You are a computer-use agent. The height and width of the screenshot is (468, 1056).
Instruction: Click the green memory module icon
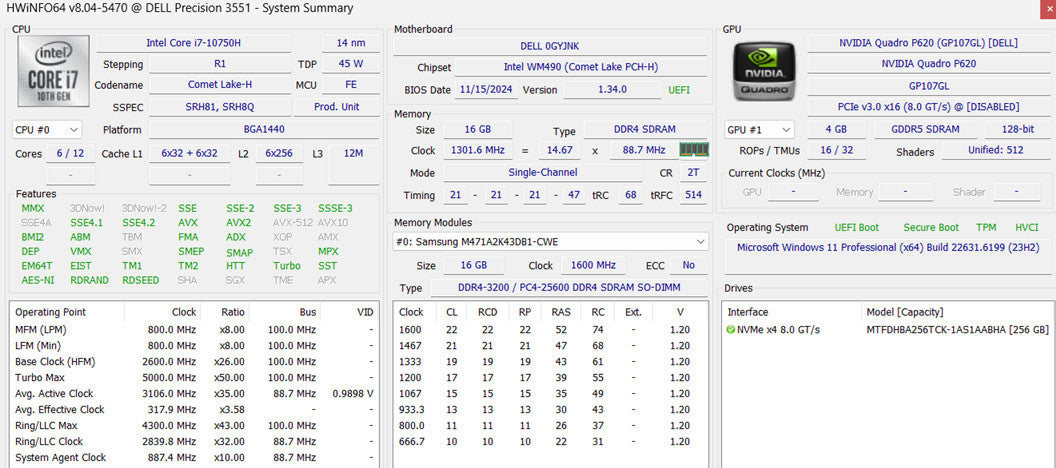tap(694, 149)
